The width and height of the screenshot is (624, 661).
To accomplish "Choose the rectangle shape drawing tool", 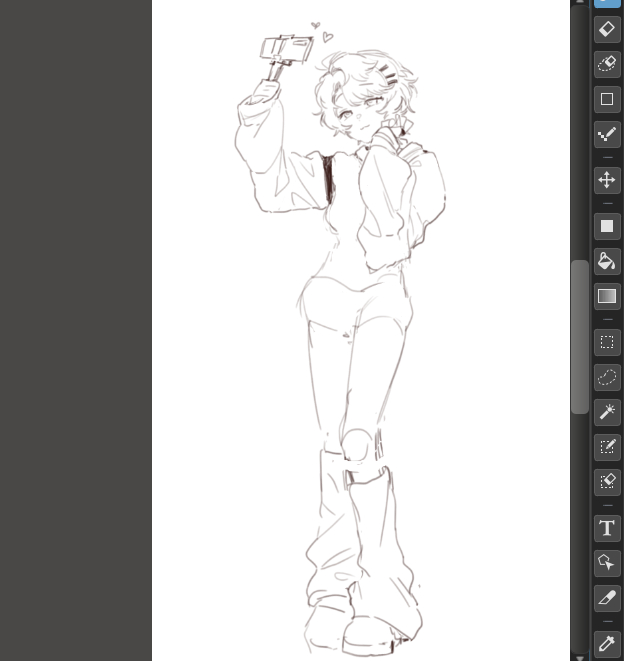I will [606, 99].
